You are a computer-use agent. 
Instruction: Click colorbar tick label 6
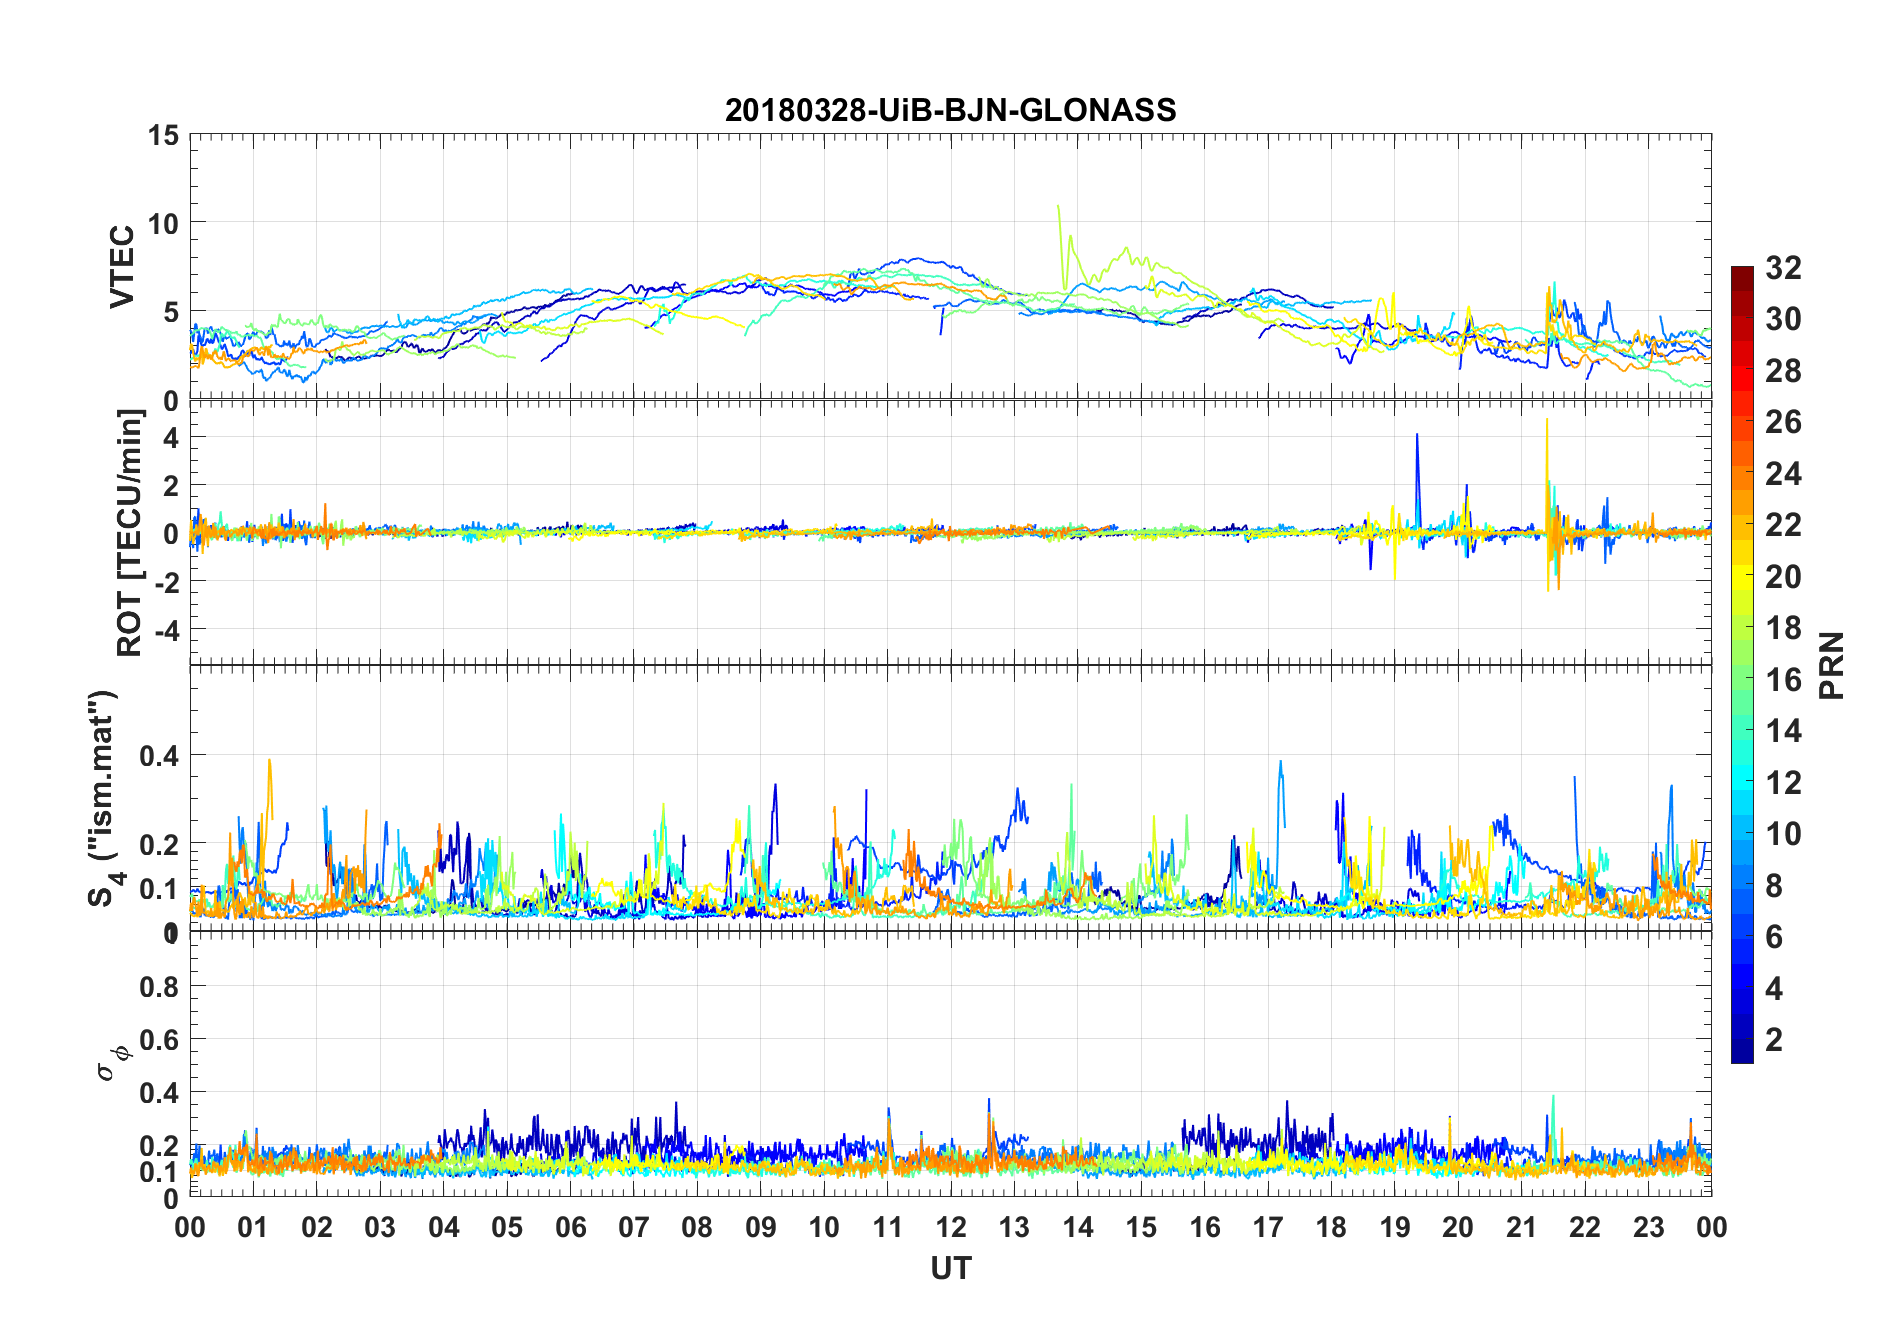[x=1774, y=937]
